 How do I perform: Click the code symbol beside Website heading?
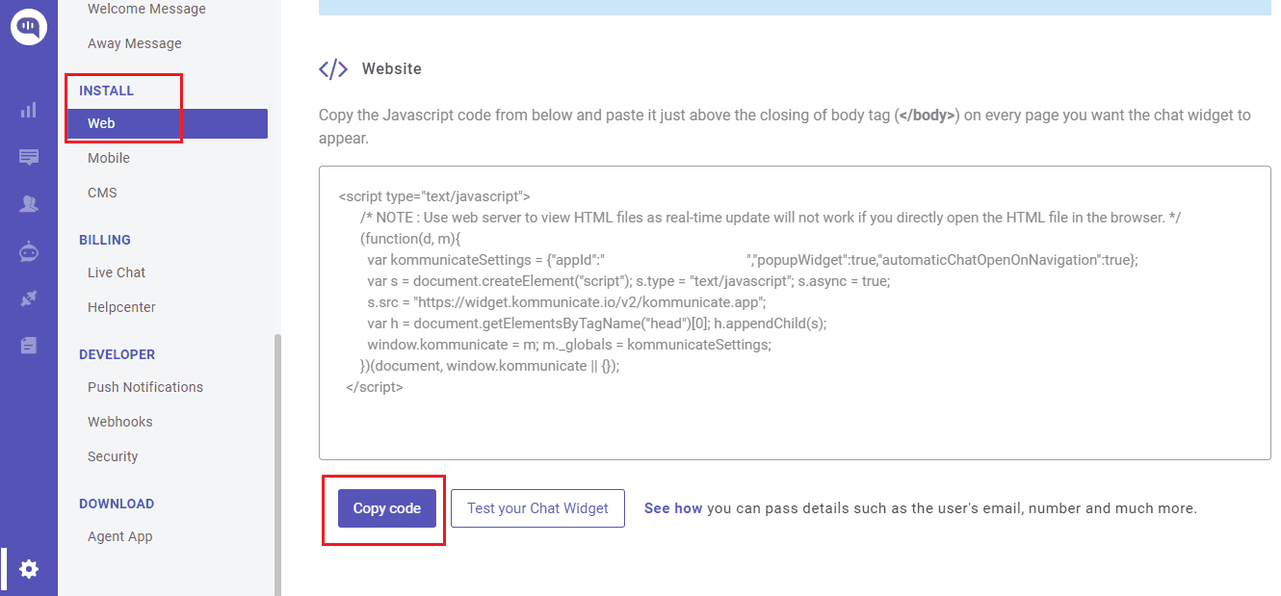(x=333, y=68)
